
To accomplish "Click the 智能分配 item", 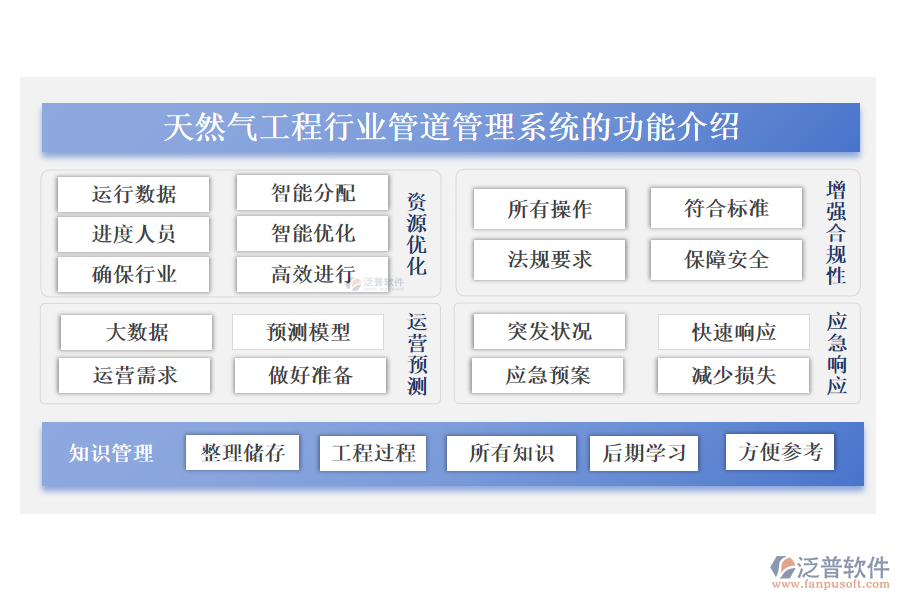I will 311,193.
